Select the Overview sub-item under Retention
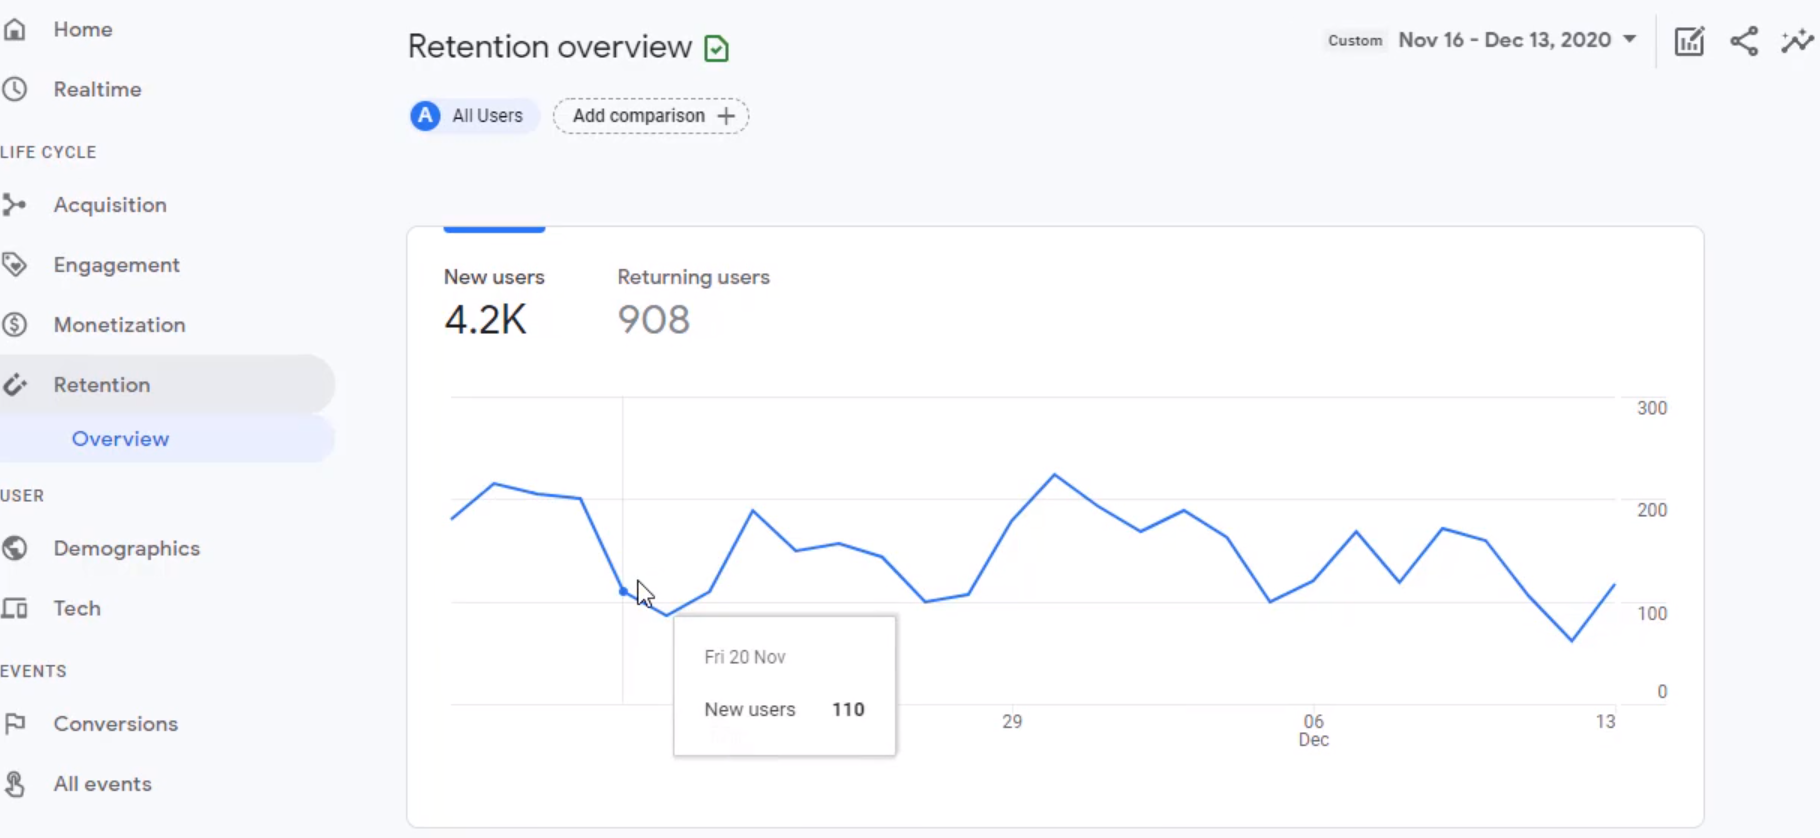 click(120, 439)
